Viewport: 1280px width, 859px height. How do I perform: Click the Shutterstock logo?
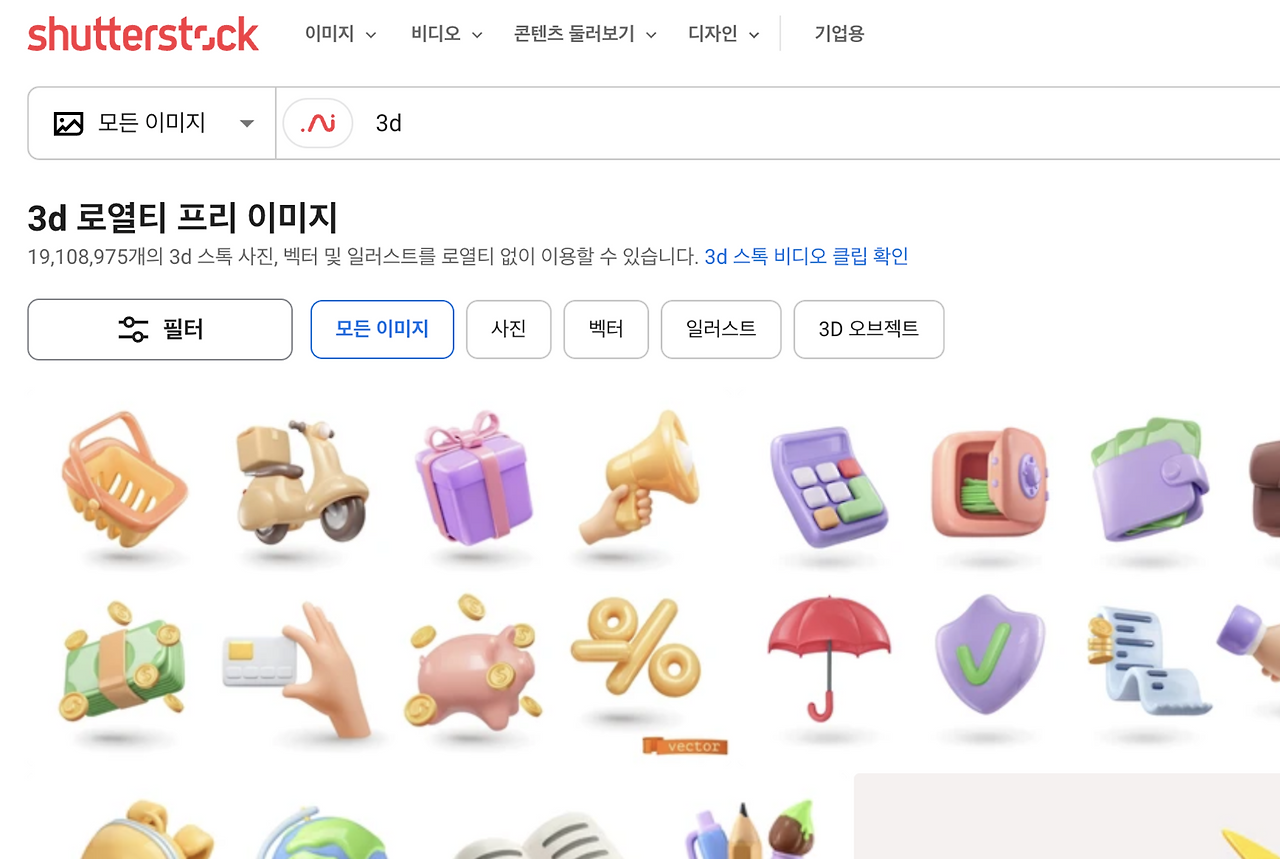(x=143, y=34)
